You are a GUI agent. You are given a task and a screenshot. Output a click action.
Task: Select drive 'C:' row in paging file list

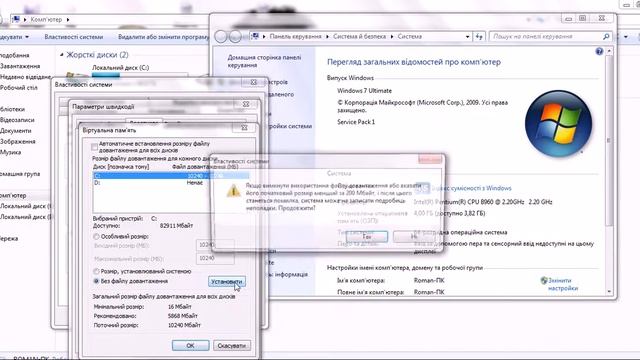[x=171, y=176]
